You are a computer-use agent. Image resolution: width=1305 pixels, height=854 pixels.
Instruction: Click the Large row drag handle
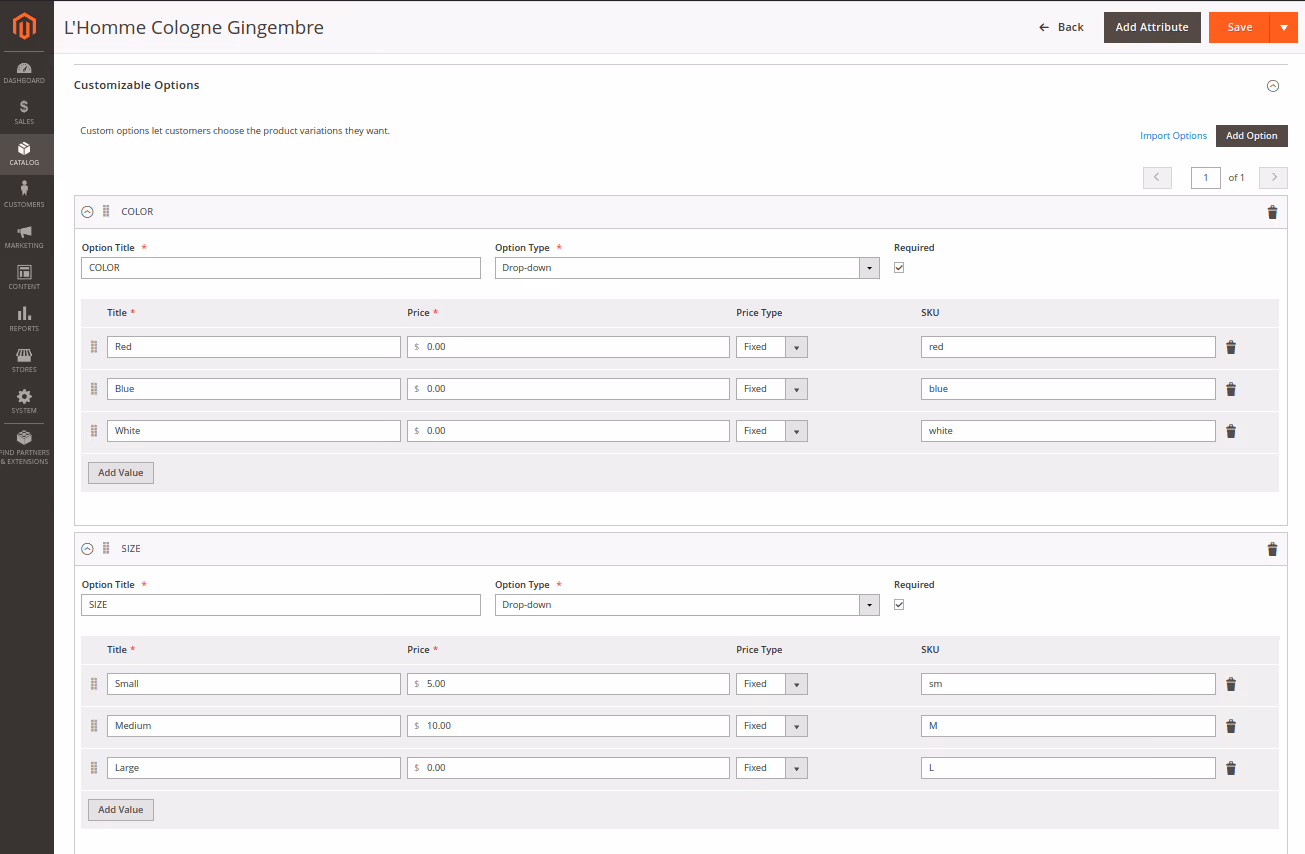[x=94, y=768]
